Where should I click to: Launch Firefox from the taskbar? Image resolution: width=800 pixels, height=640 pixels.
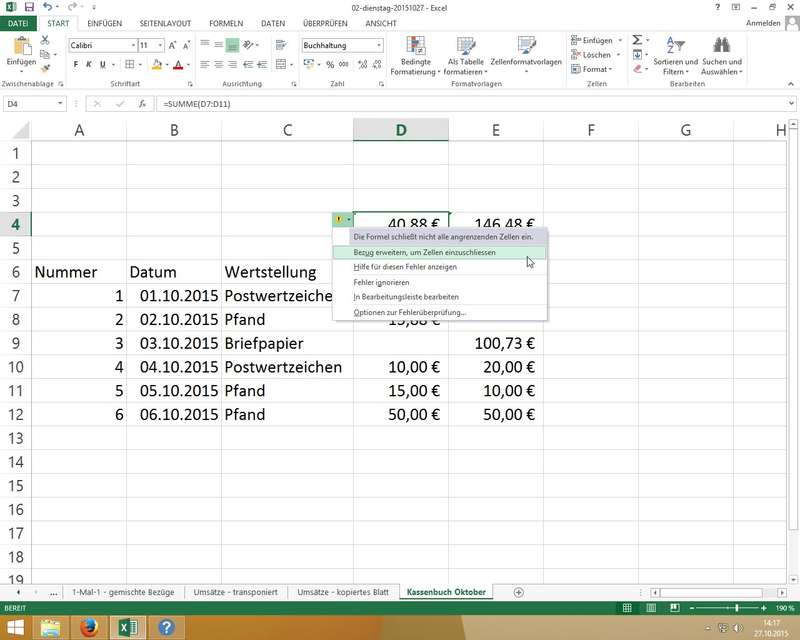click(90, 627)
